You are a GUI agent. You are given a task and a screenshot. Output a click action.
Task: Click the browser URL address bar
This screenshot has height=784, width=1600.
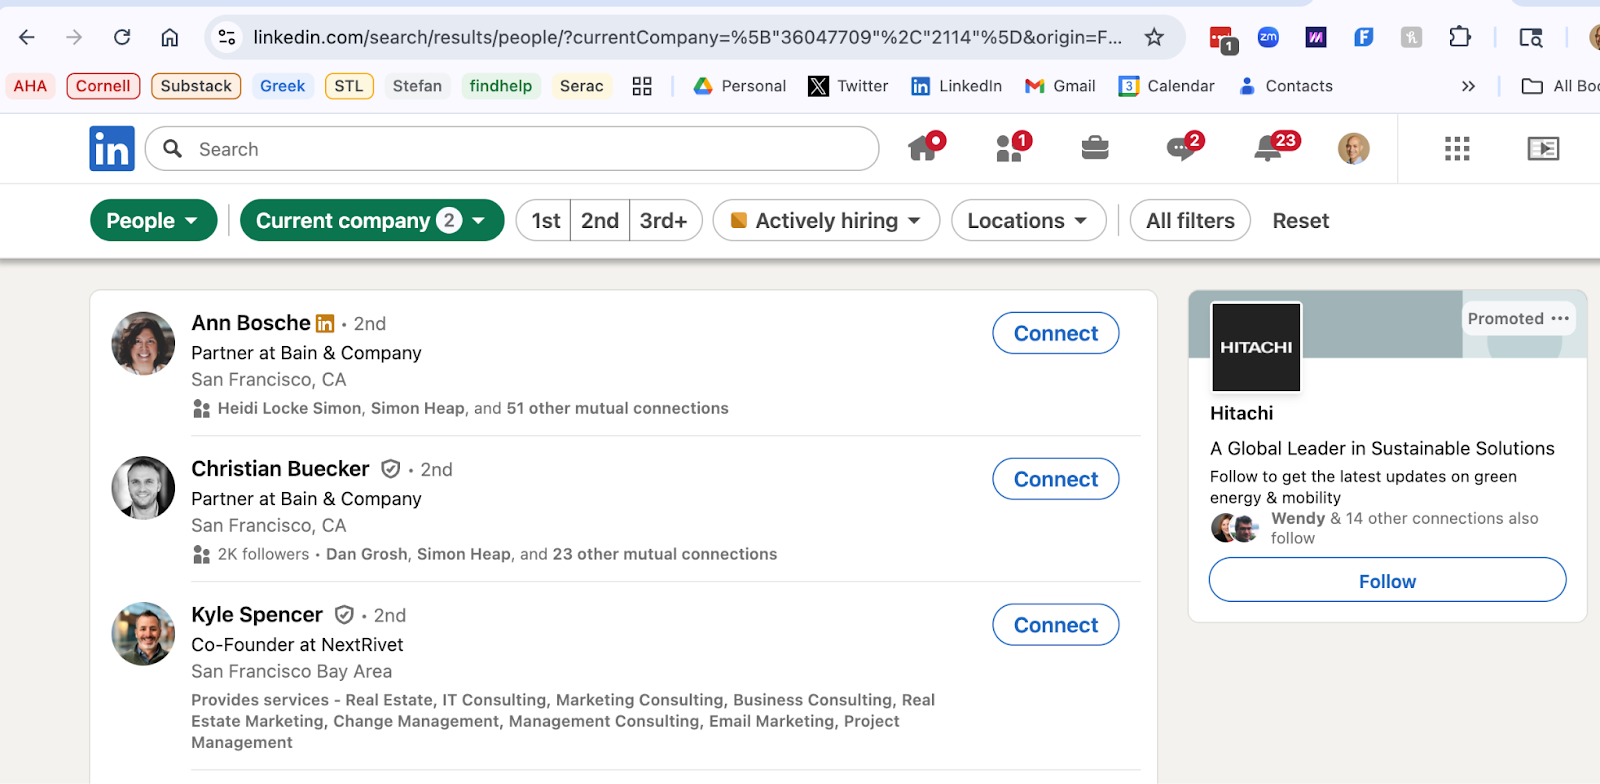click(687, 37)
